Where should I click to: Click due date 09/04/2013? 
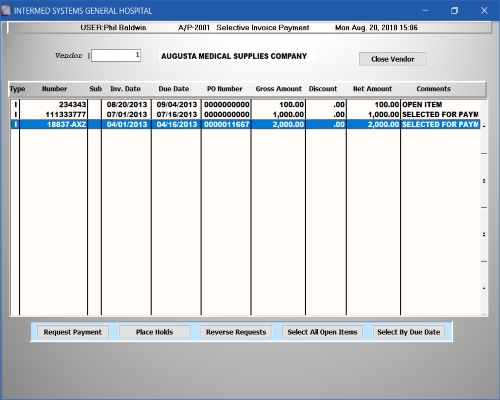point(177,105)
